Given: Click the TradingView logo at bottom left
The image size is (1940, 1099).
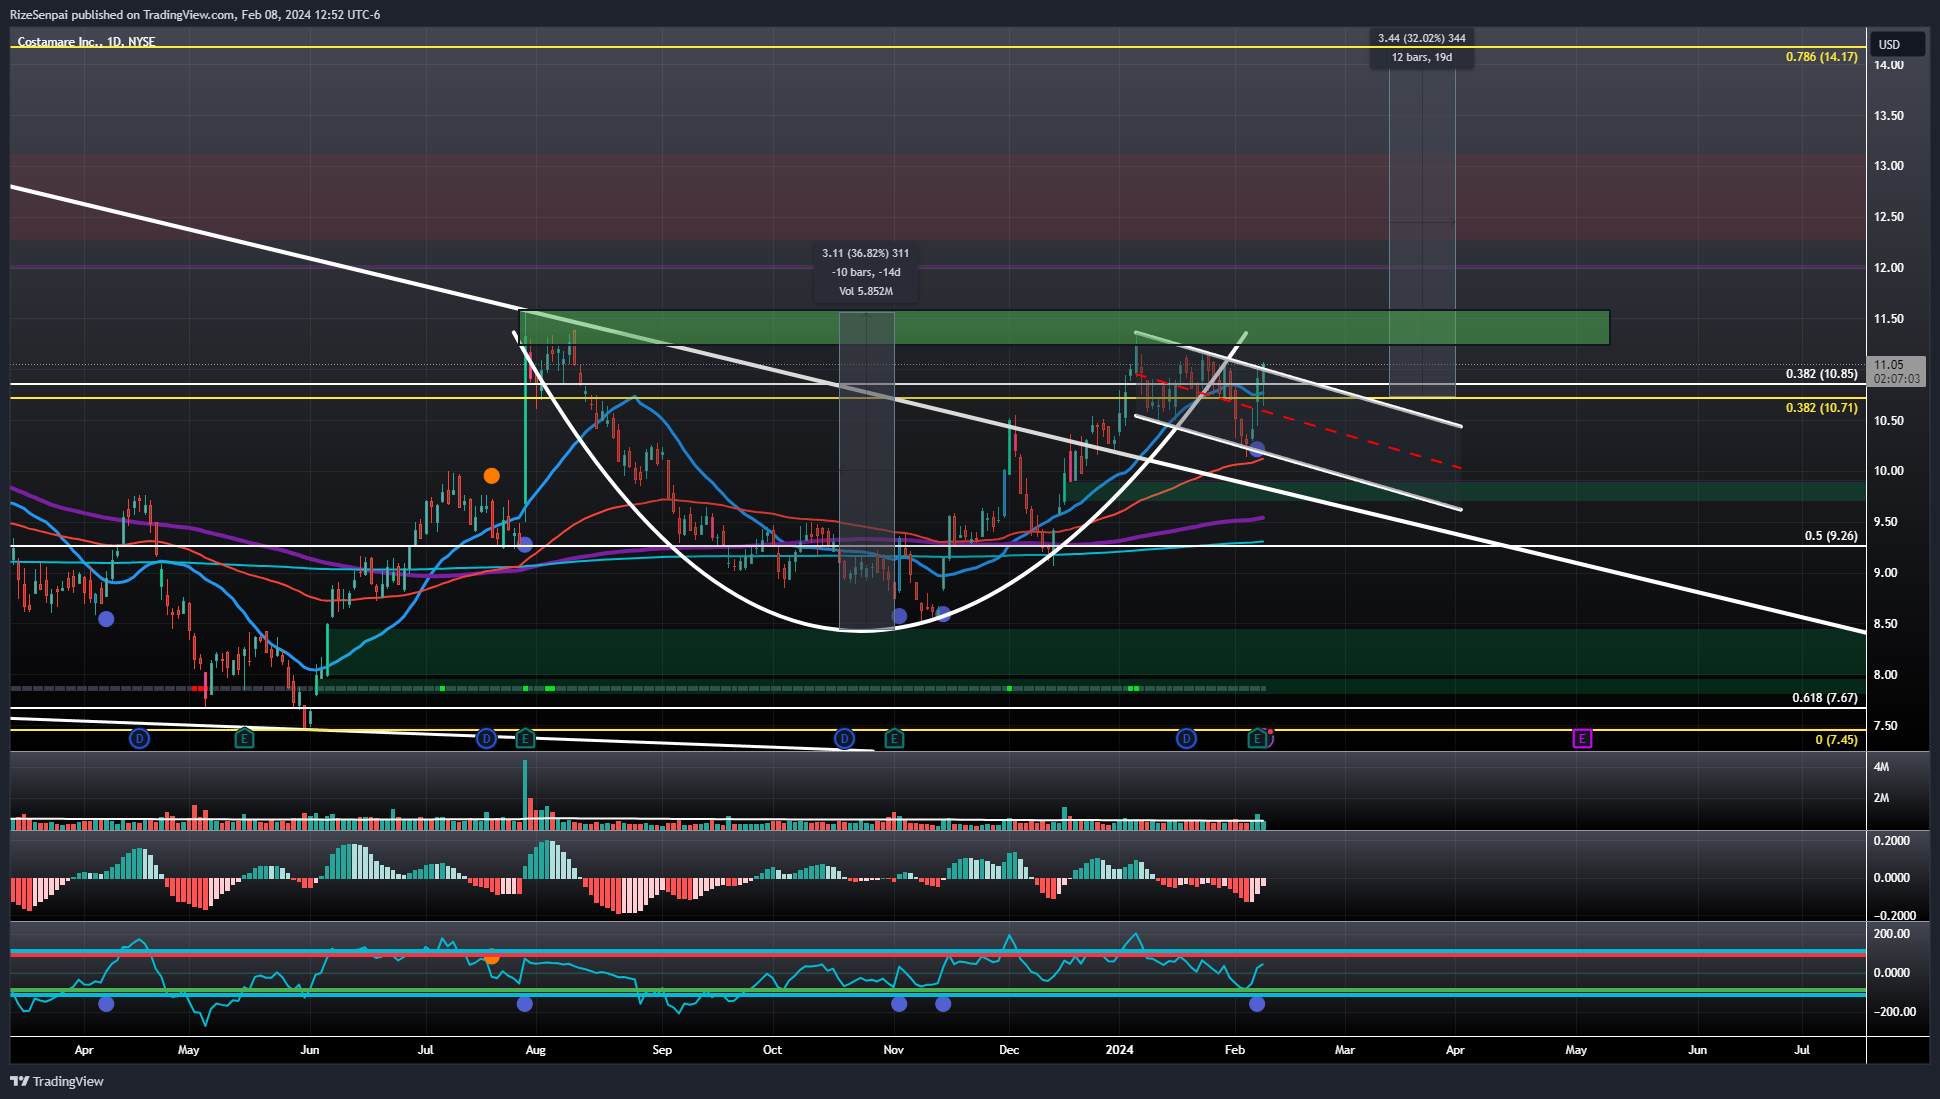Looking at the screenshot, I should click(x=57, y=1081).
